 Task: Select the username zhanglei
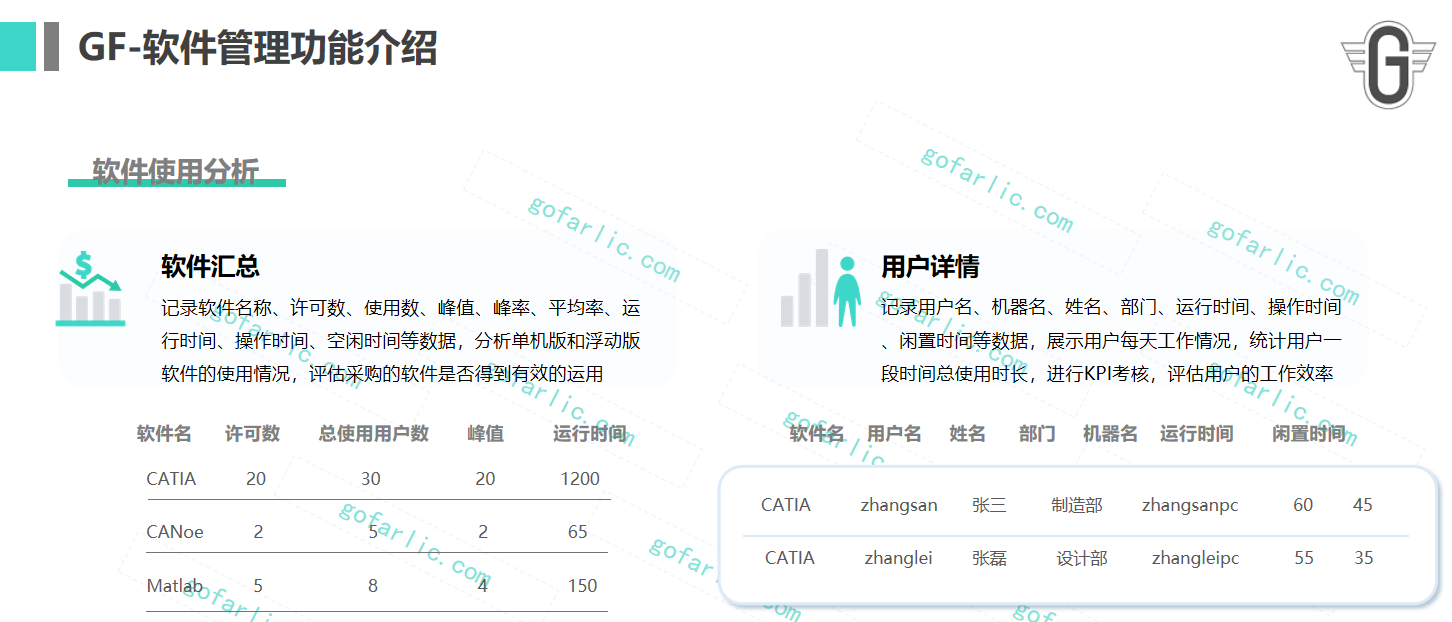point(898,559)
